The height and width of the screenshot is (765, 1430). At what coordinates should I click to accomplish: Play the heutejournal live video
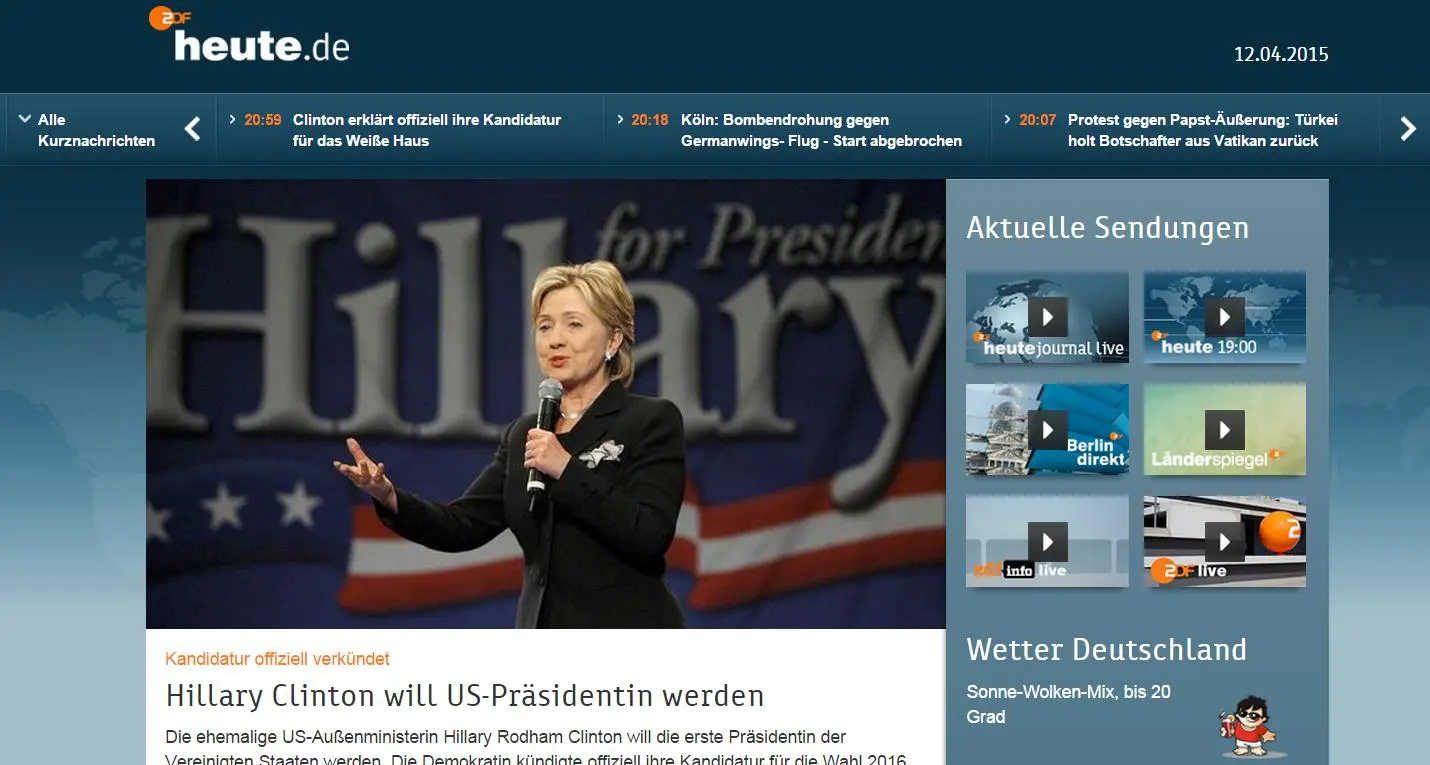[1047, 315]
